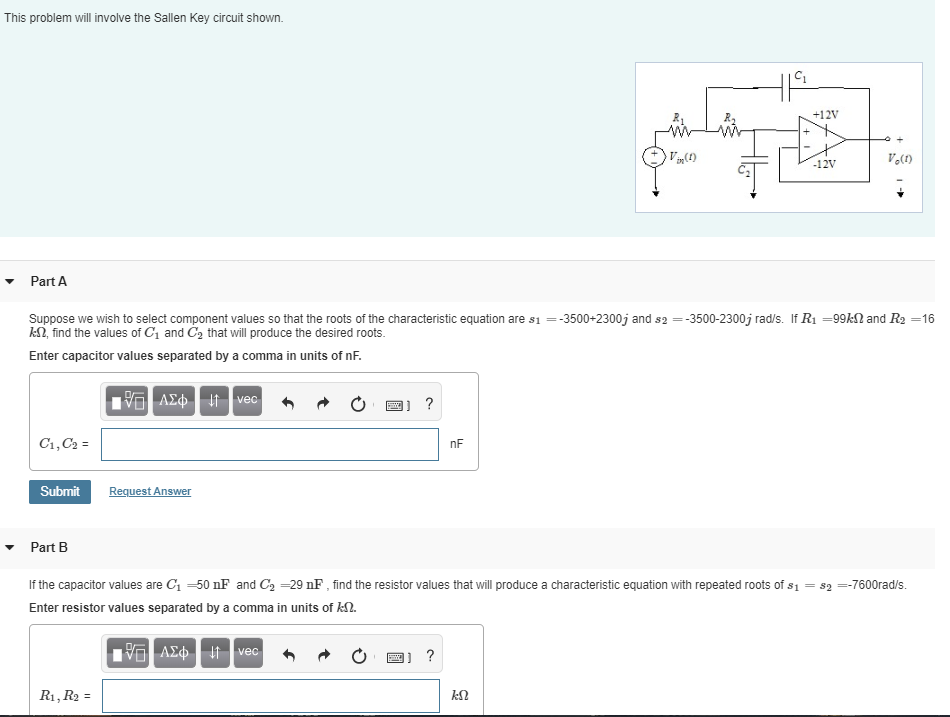The width and height of the screenshot is (950, 717).
Task: Undo the last edit in Part B
Action: [287, 655]
